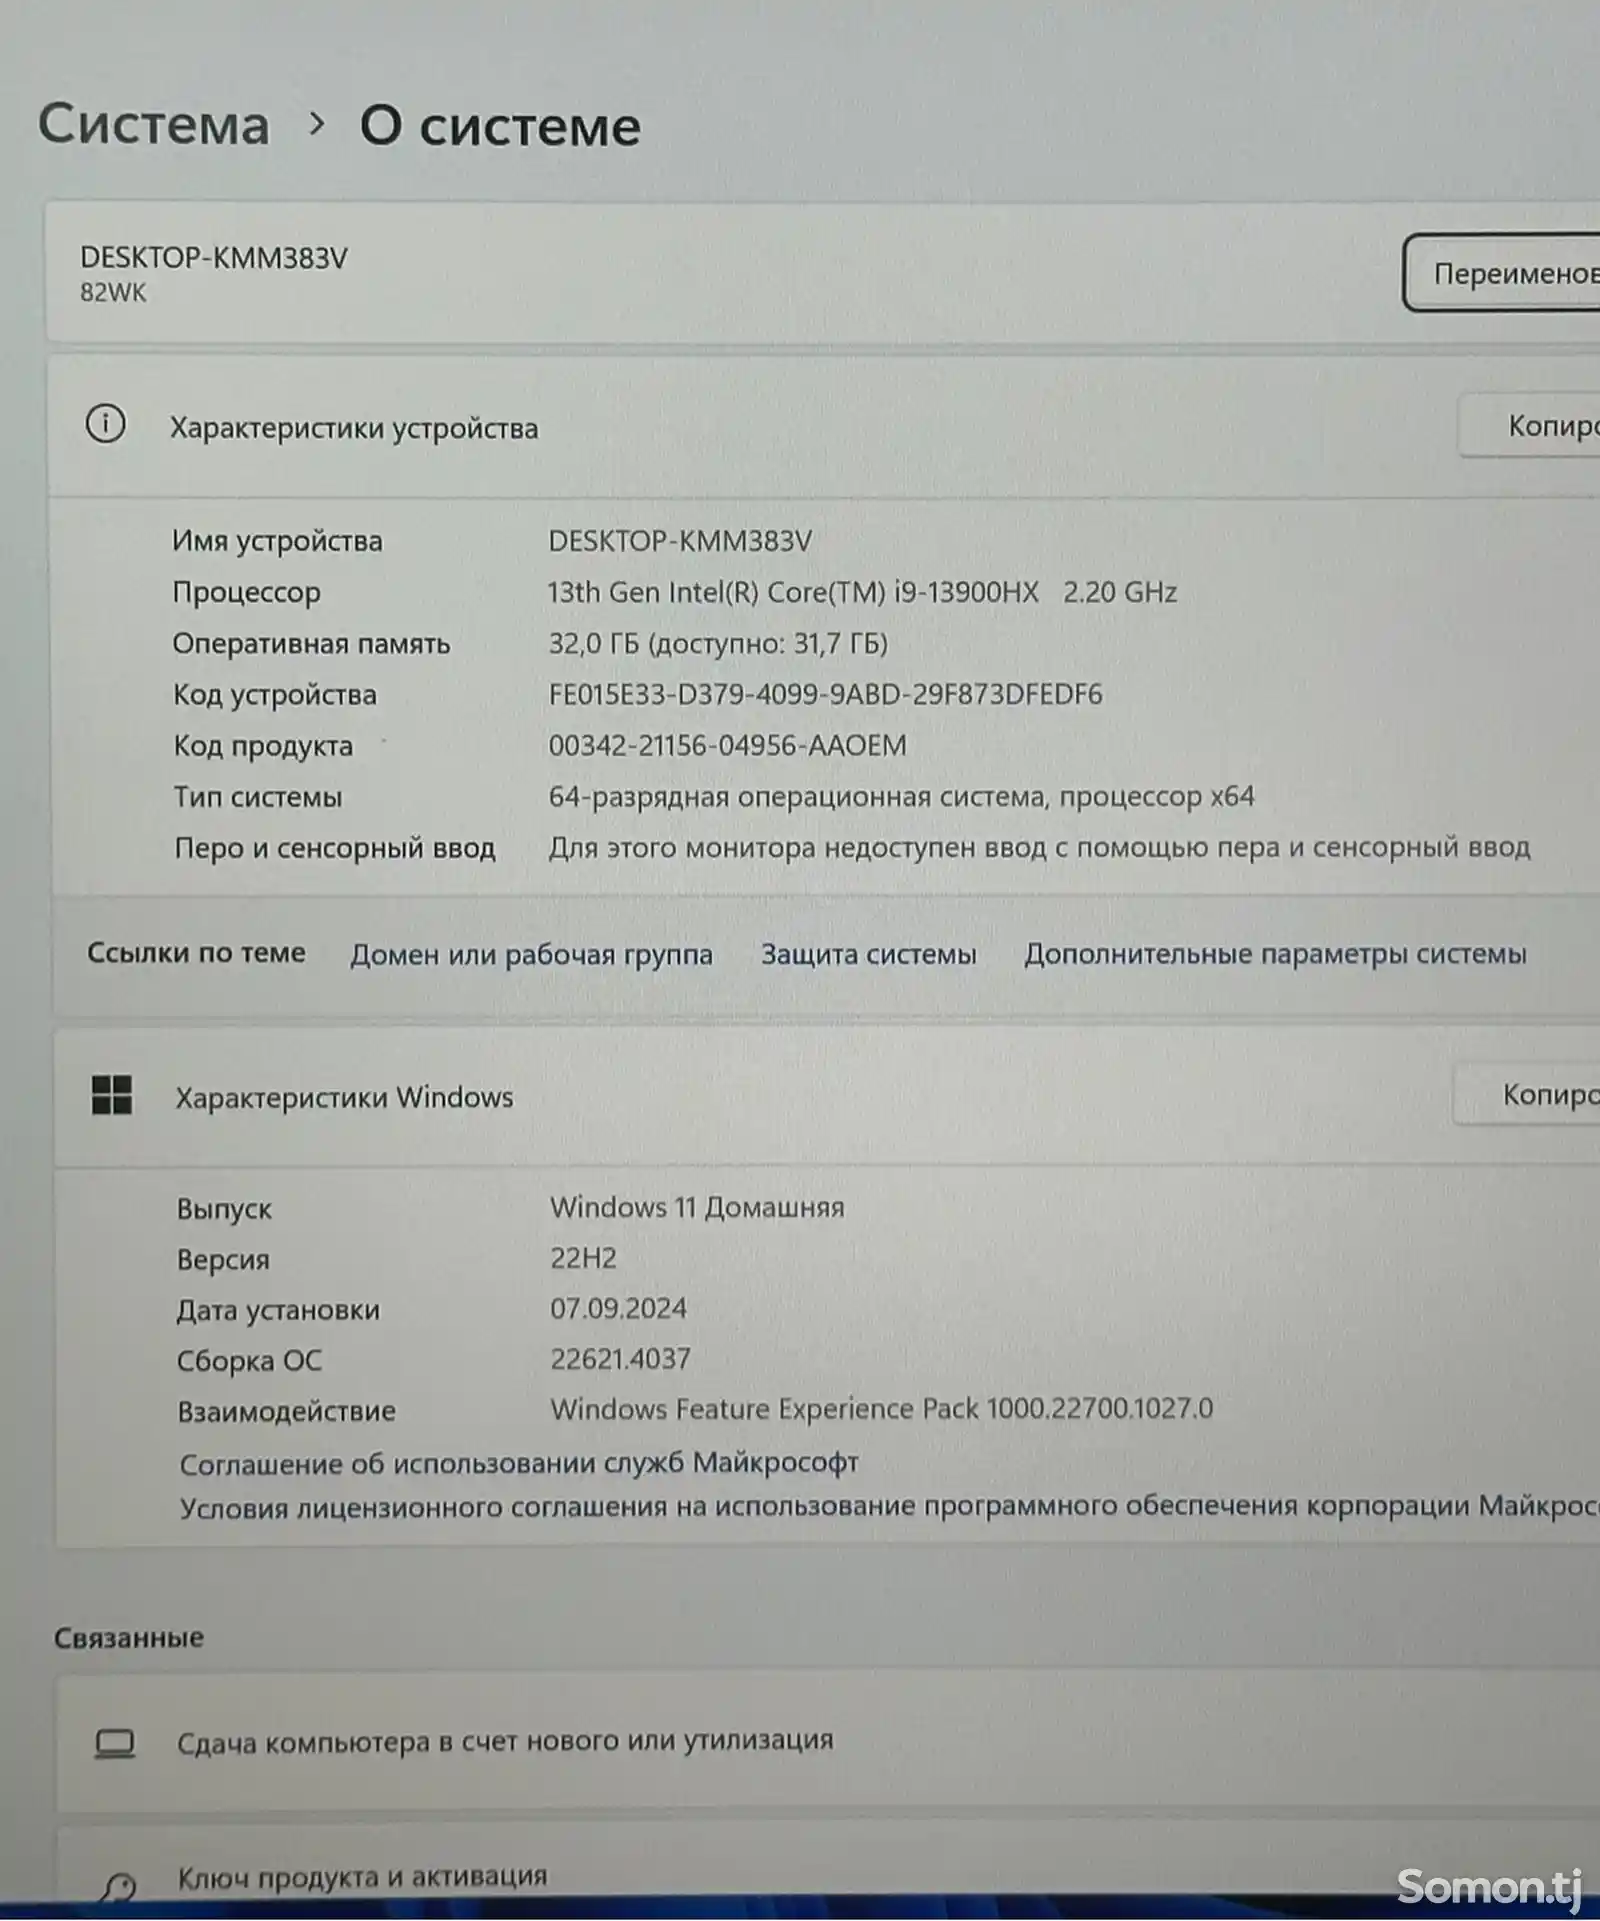The height and width of the screenshot is (1921, 1600).
Task: Open Домен или рабочая группа link
Action: (x=531, y=955)
